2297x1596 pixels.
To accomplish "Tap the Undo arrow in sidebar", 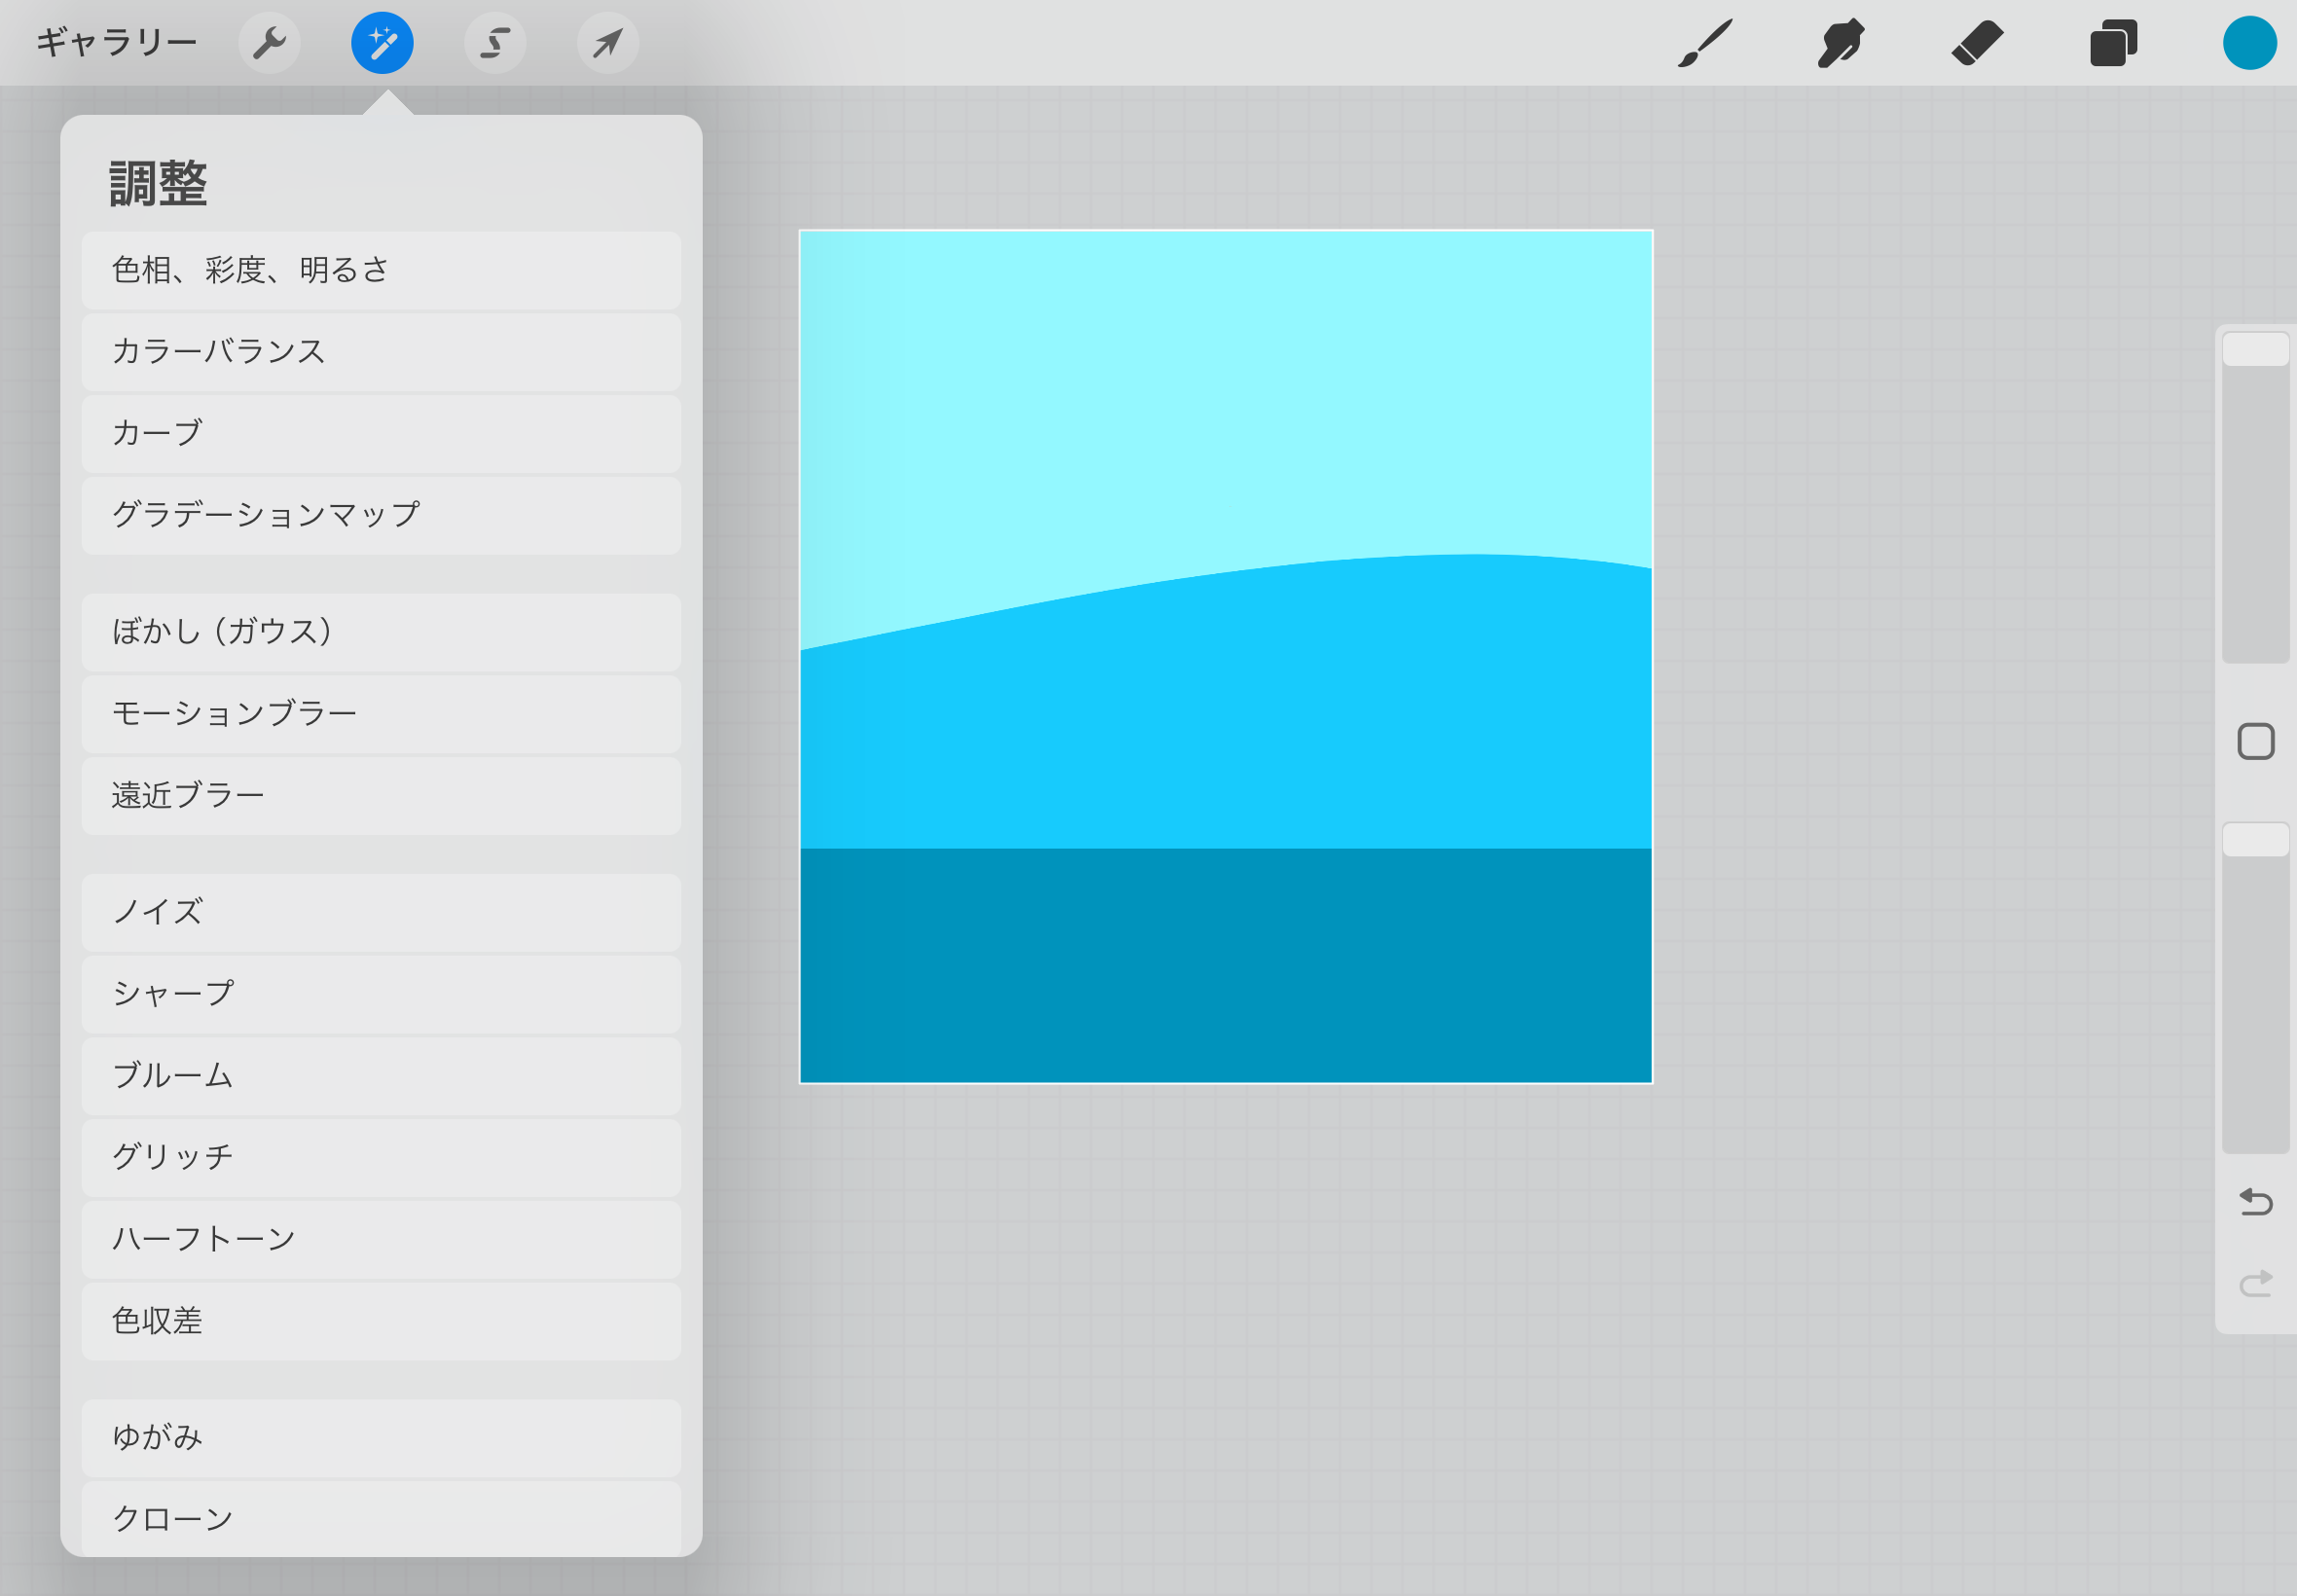I will [x=2255, y=1201].
